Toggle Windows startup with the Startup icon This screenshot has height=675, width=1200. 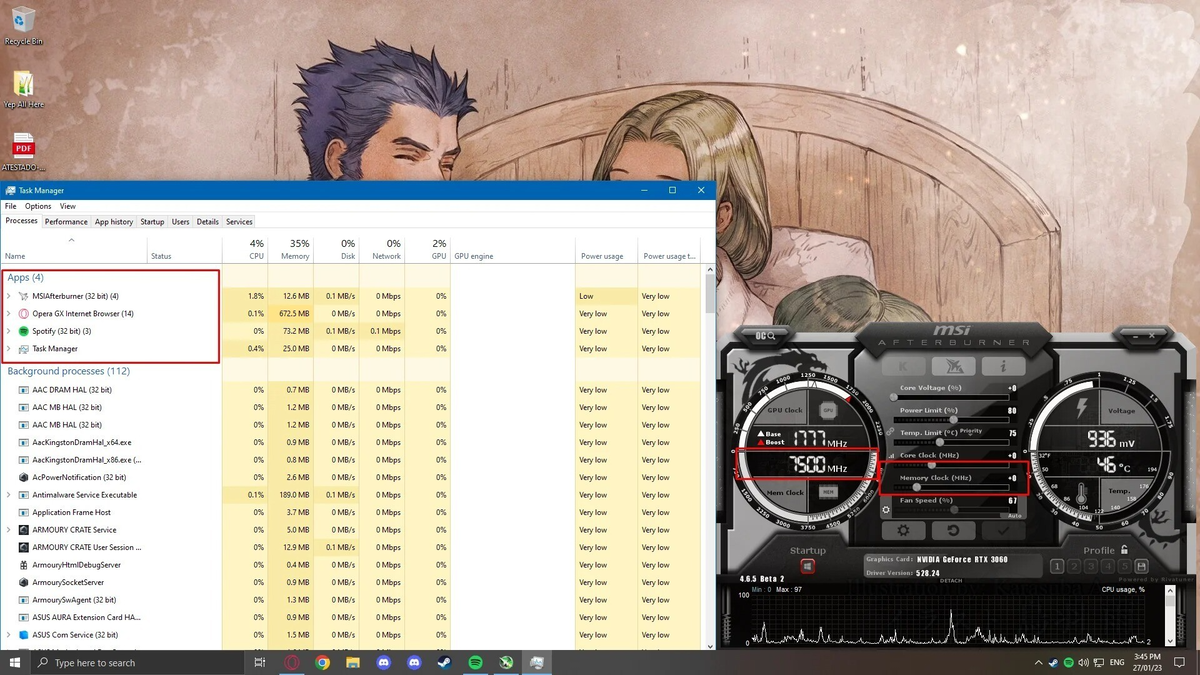(x=808, y=565)
